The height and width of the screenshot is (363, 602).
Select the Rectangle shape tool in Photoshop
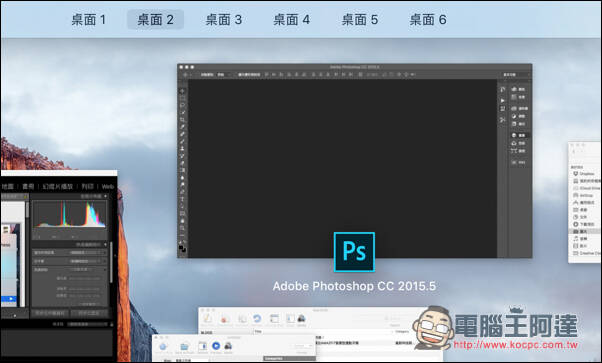point(182,214)
